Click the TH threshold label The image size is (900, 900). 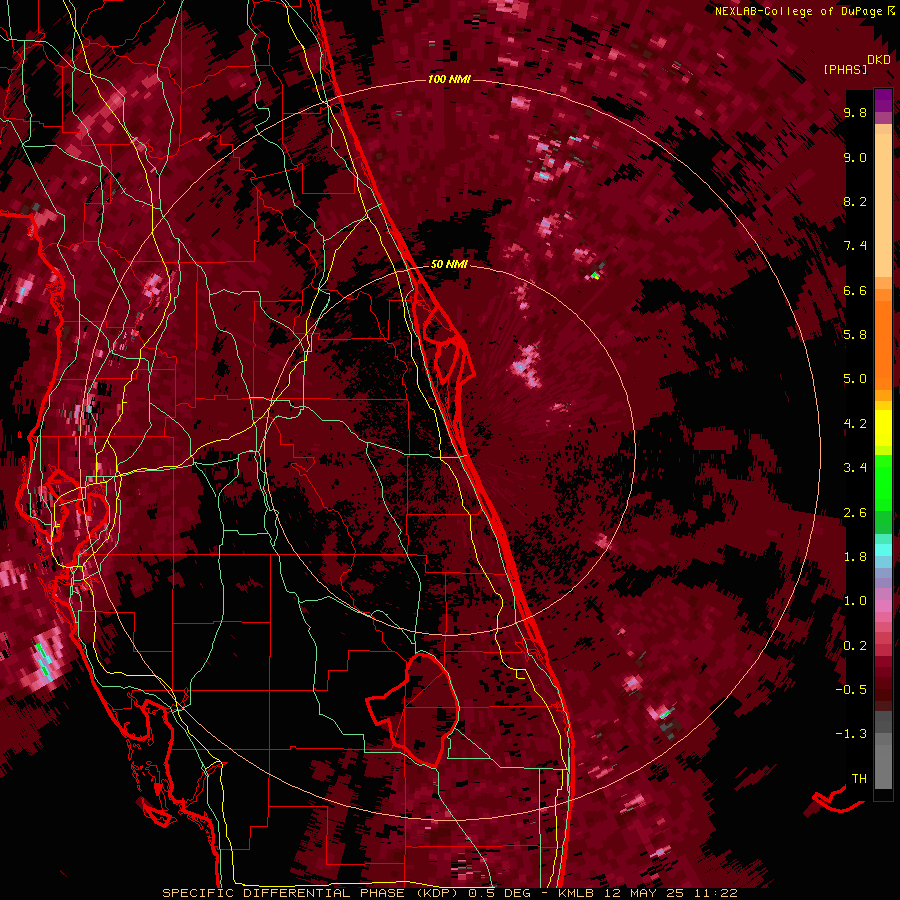pyautogui.click(x=859, y=779)
